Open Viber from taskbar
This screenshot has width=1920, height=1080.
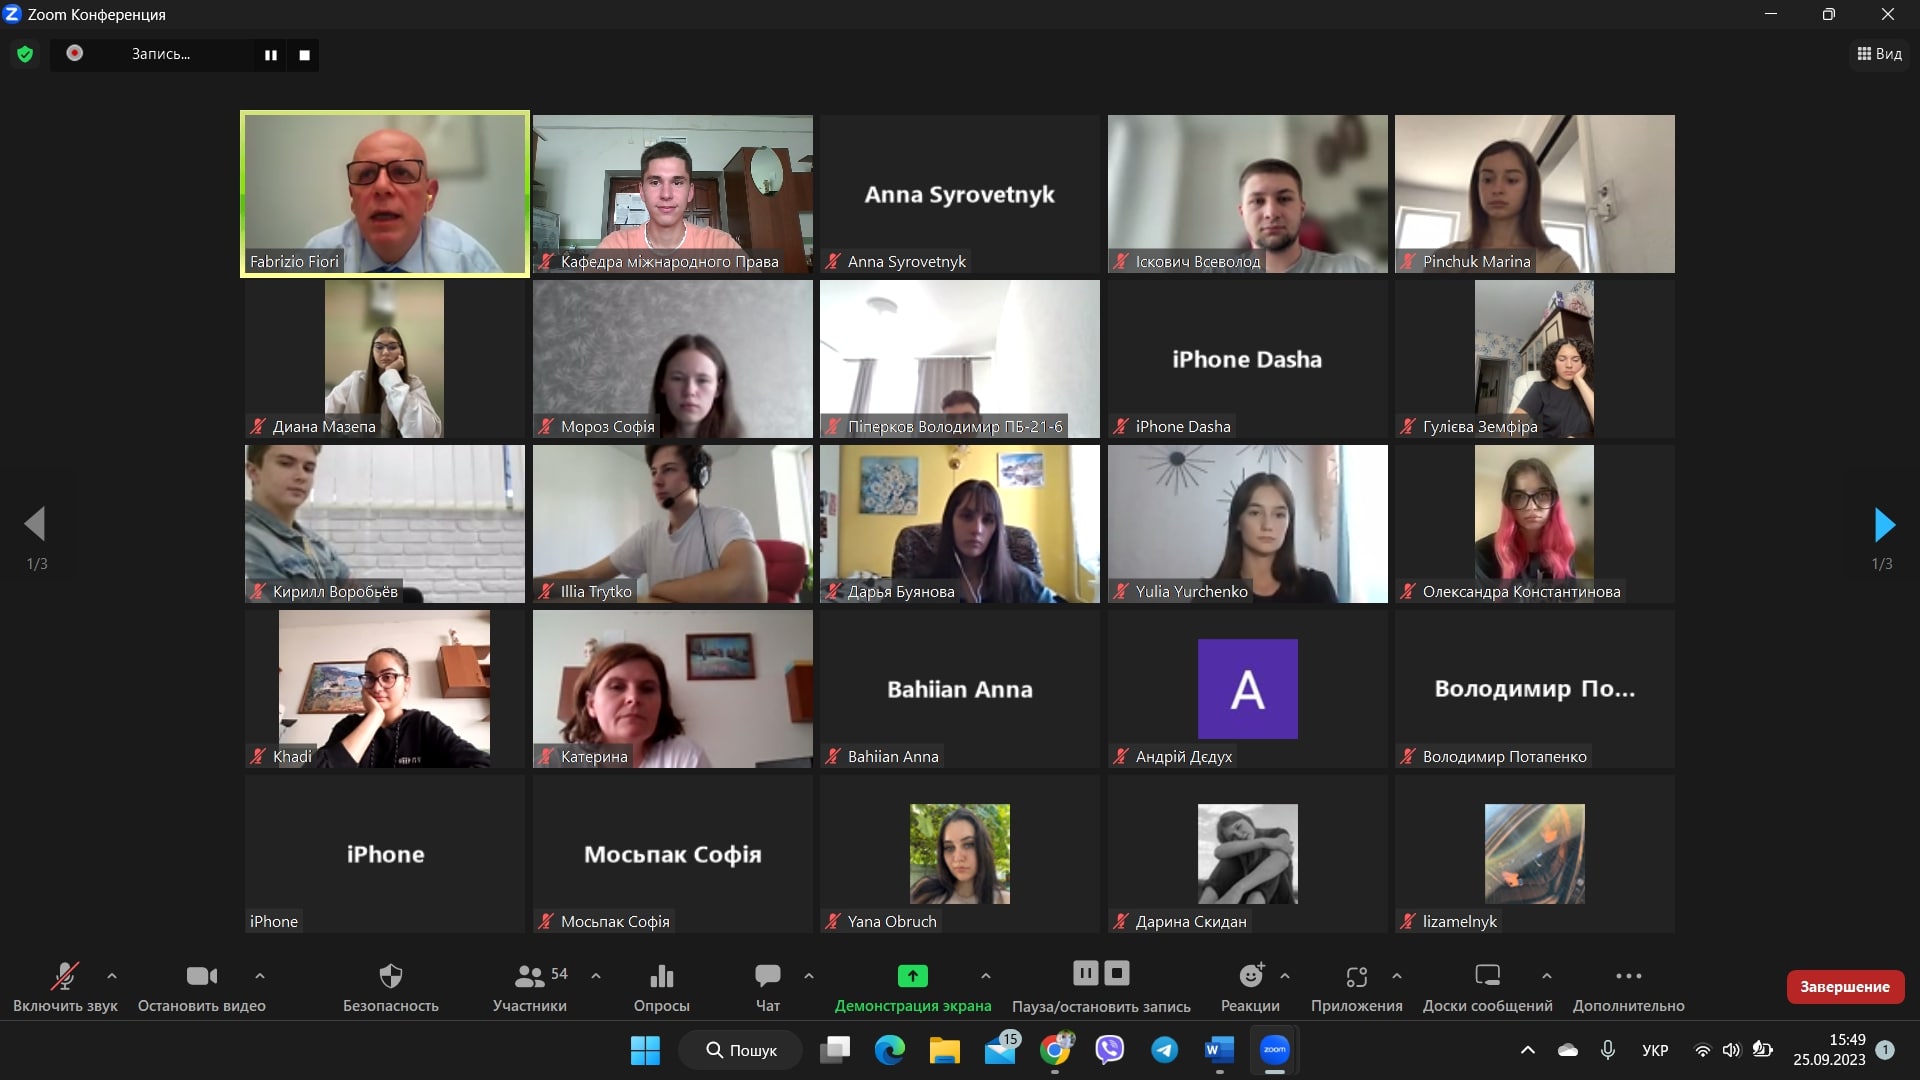1110,1050
